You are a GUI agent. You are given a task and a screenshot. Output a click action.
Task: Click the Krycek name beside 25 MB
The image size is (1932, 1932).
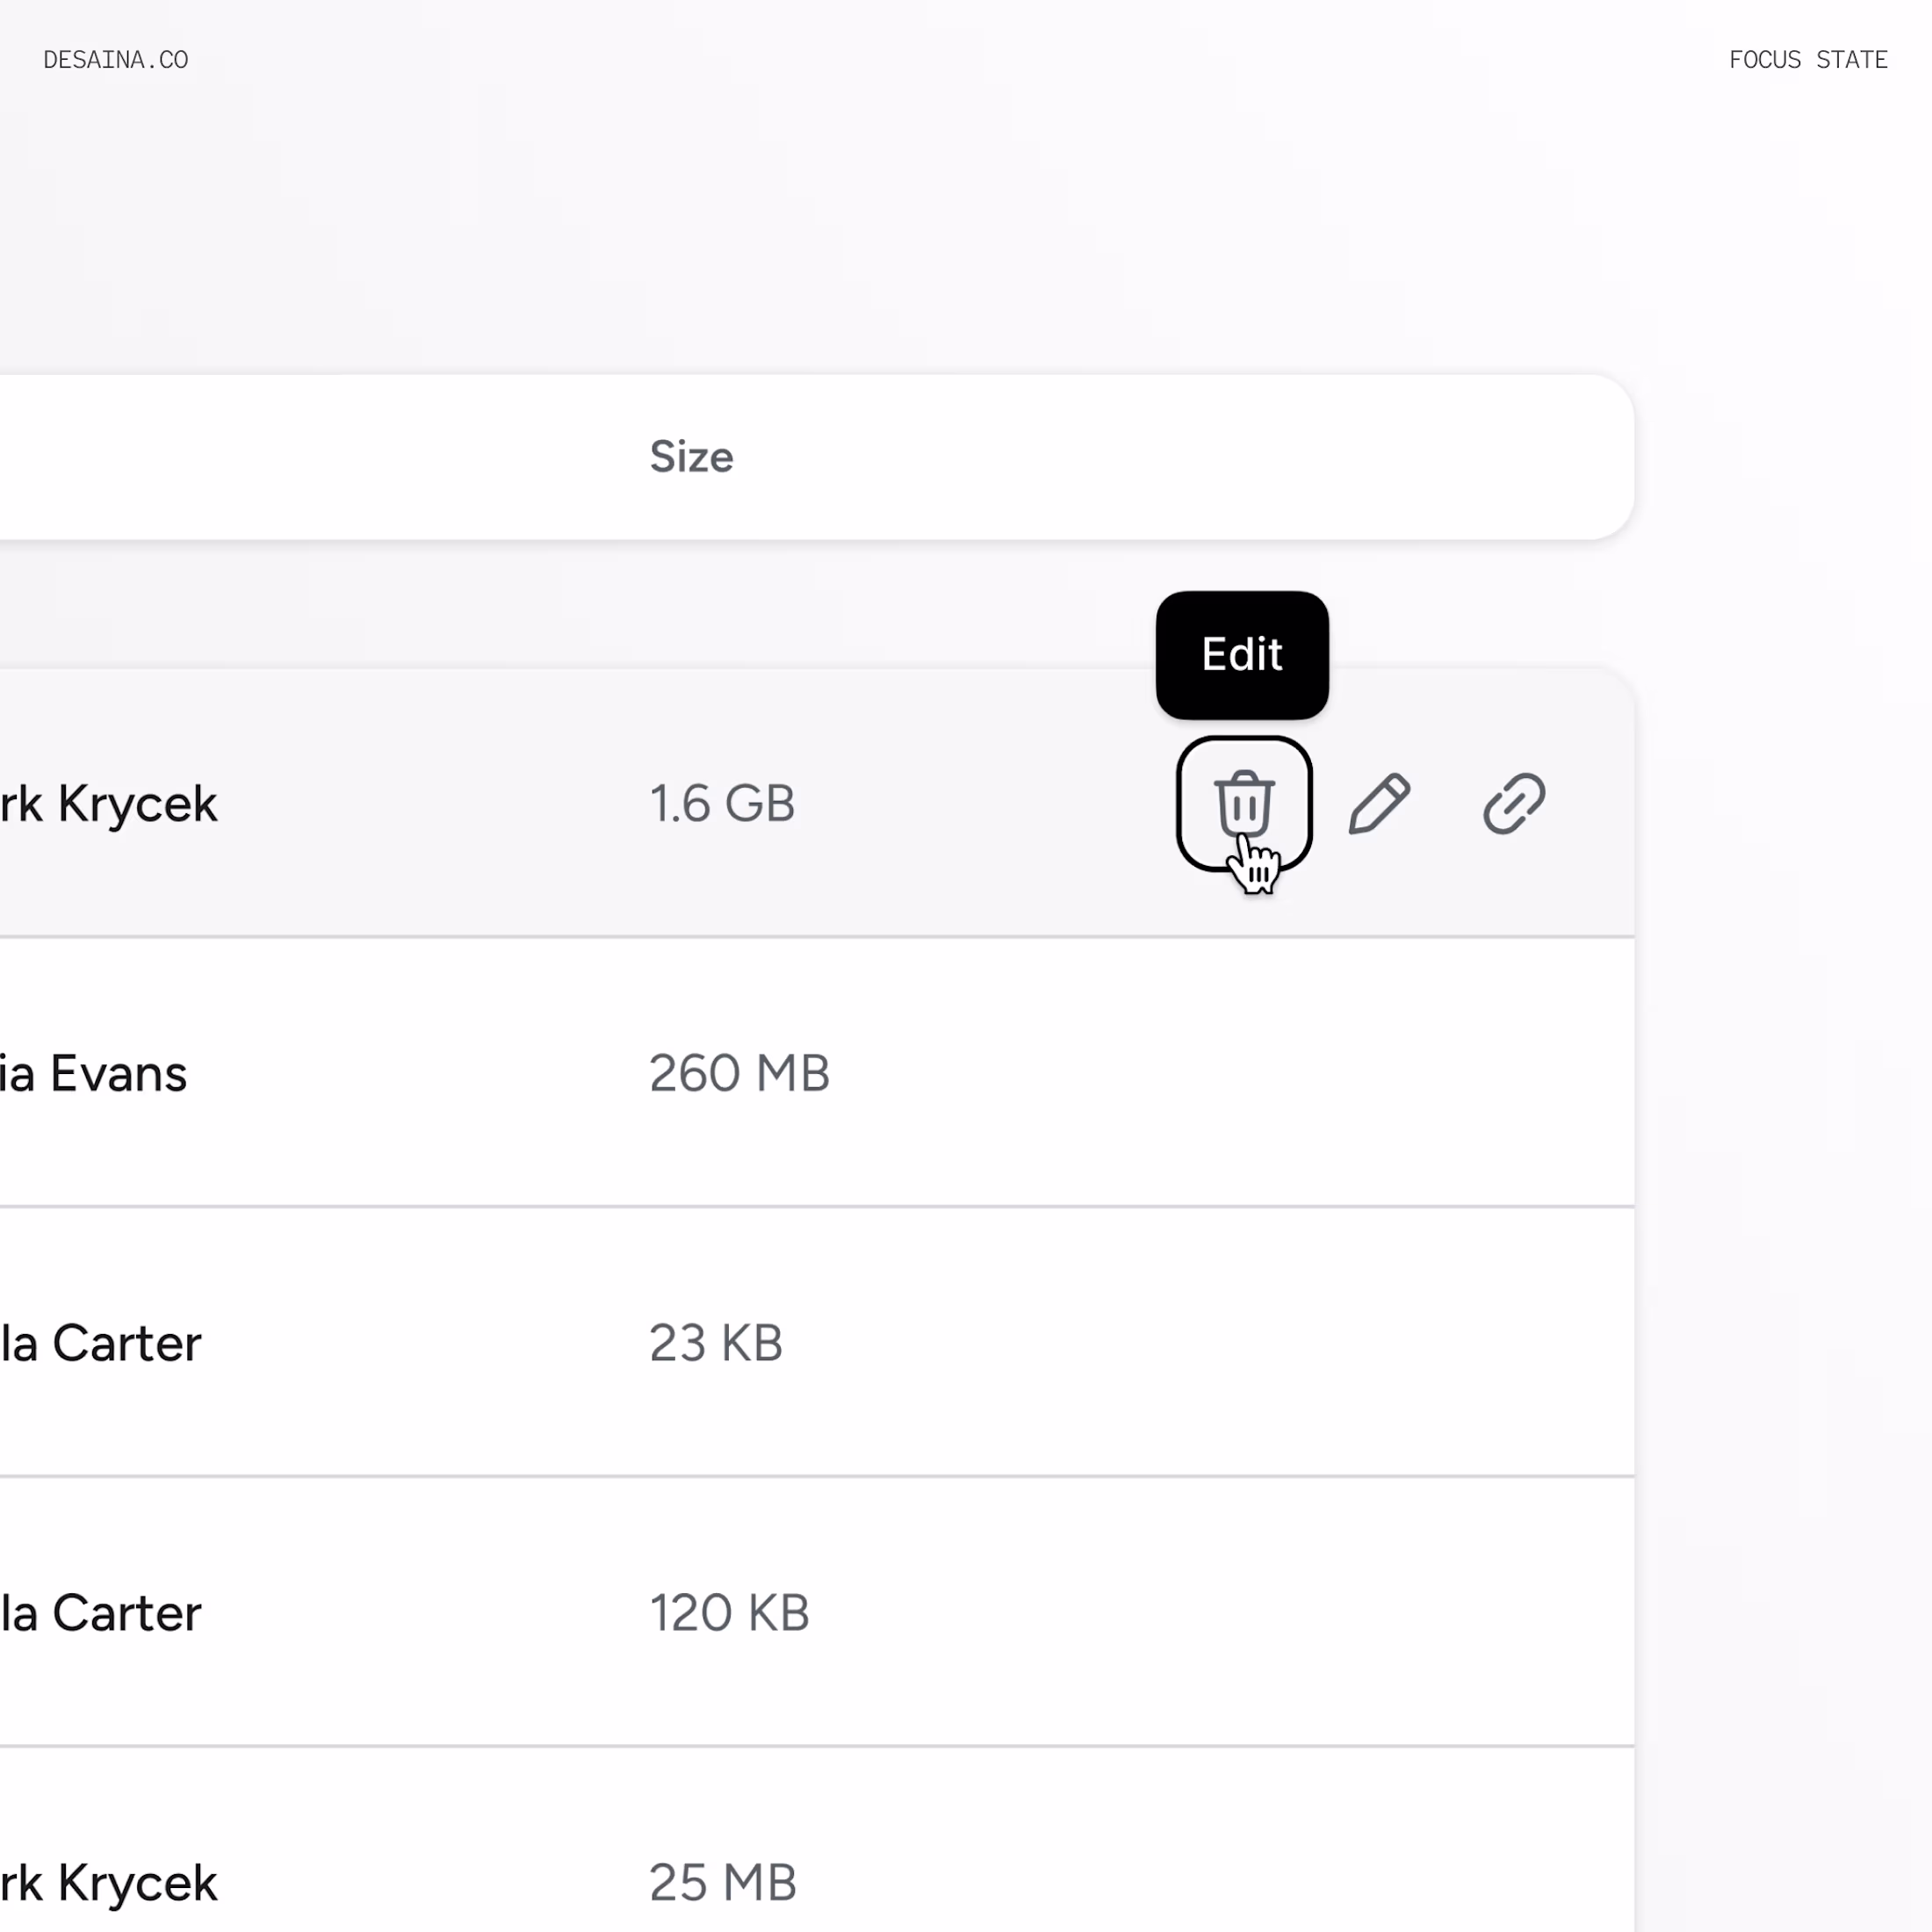110,1883
